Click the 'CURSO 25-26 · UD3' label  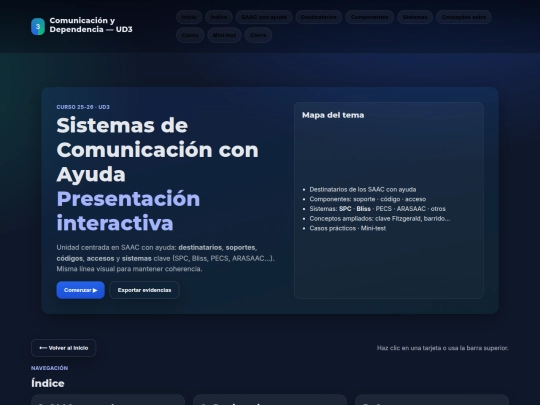point(83,107)
